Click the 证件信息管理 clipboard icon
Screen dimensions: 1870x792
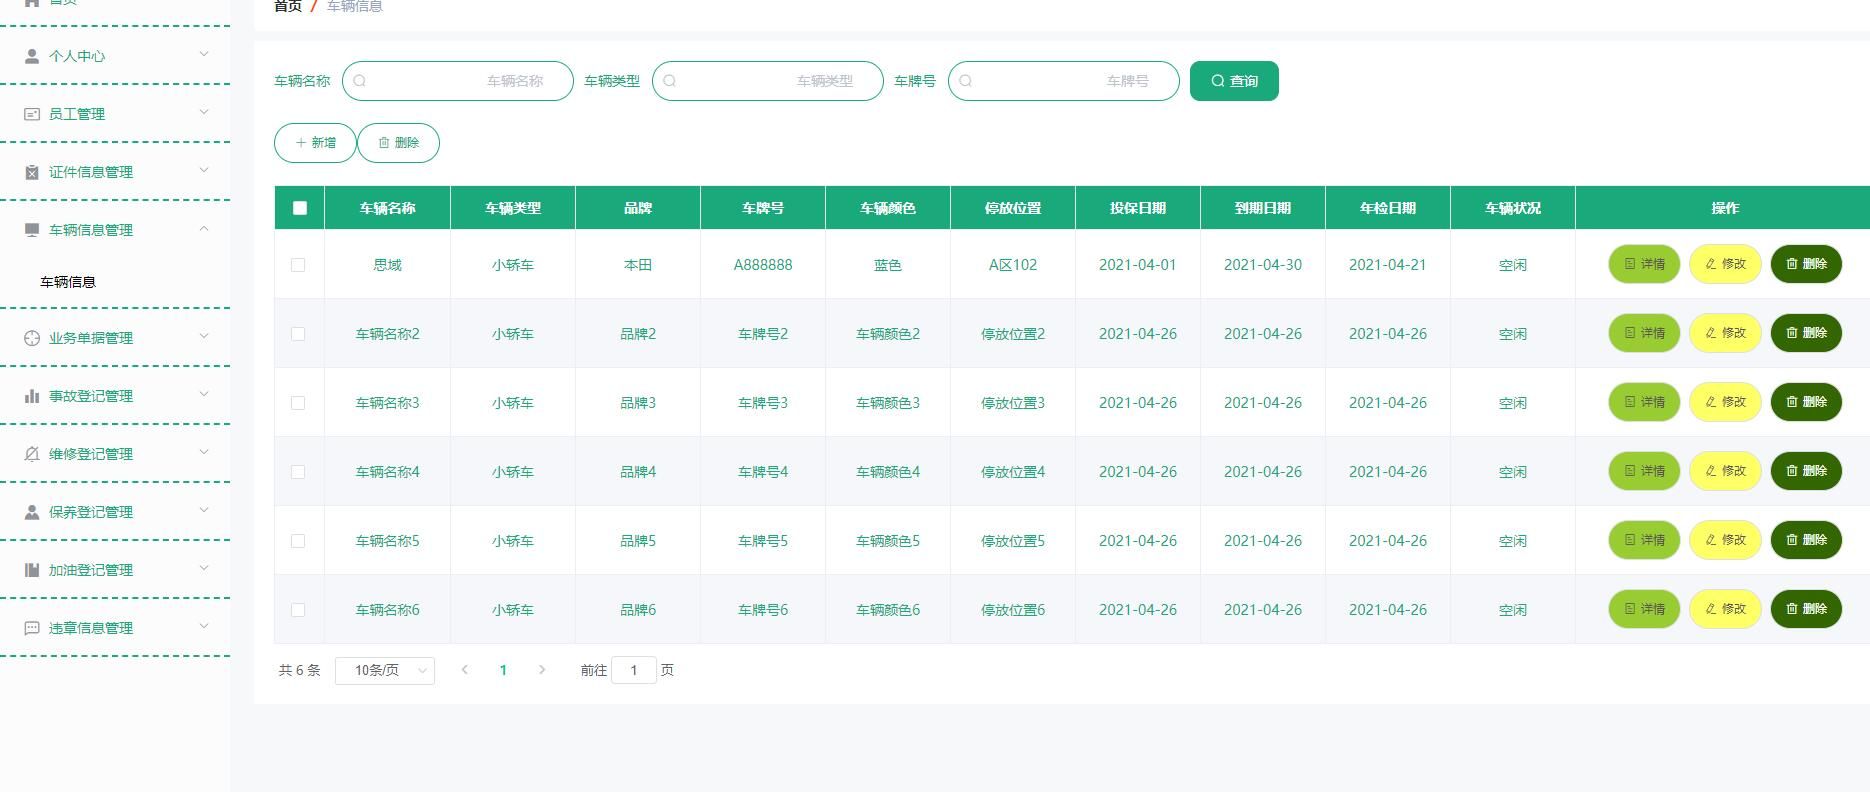click(x=32, y=172)
